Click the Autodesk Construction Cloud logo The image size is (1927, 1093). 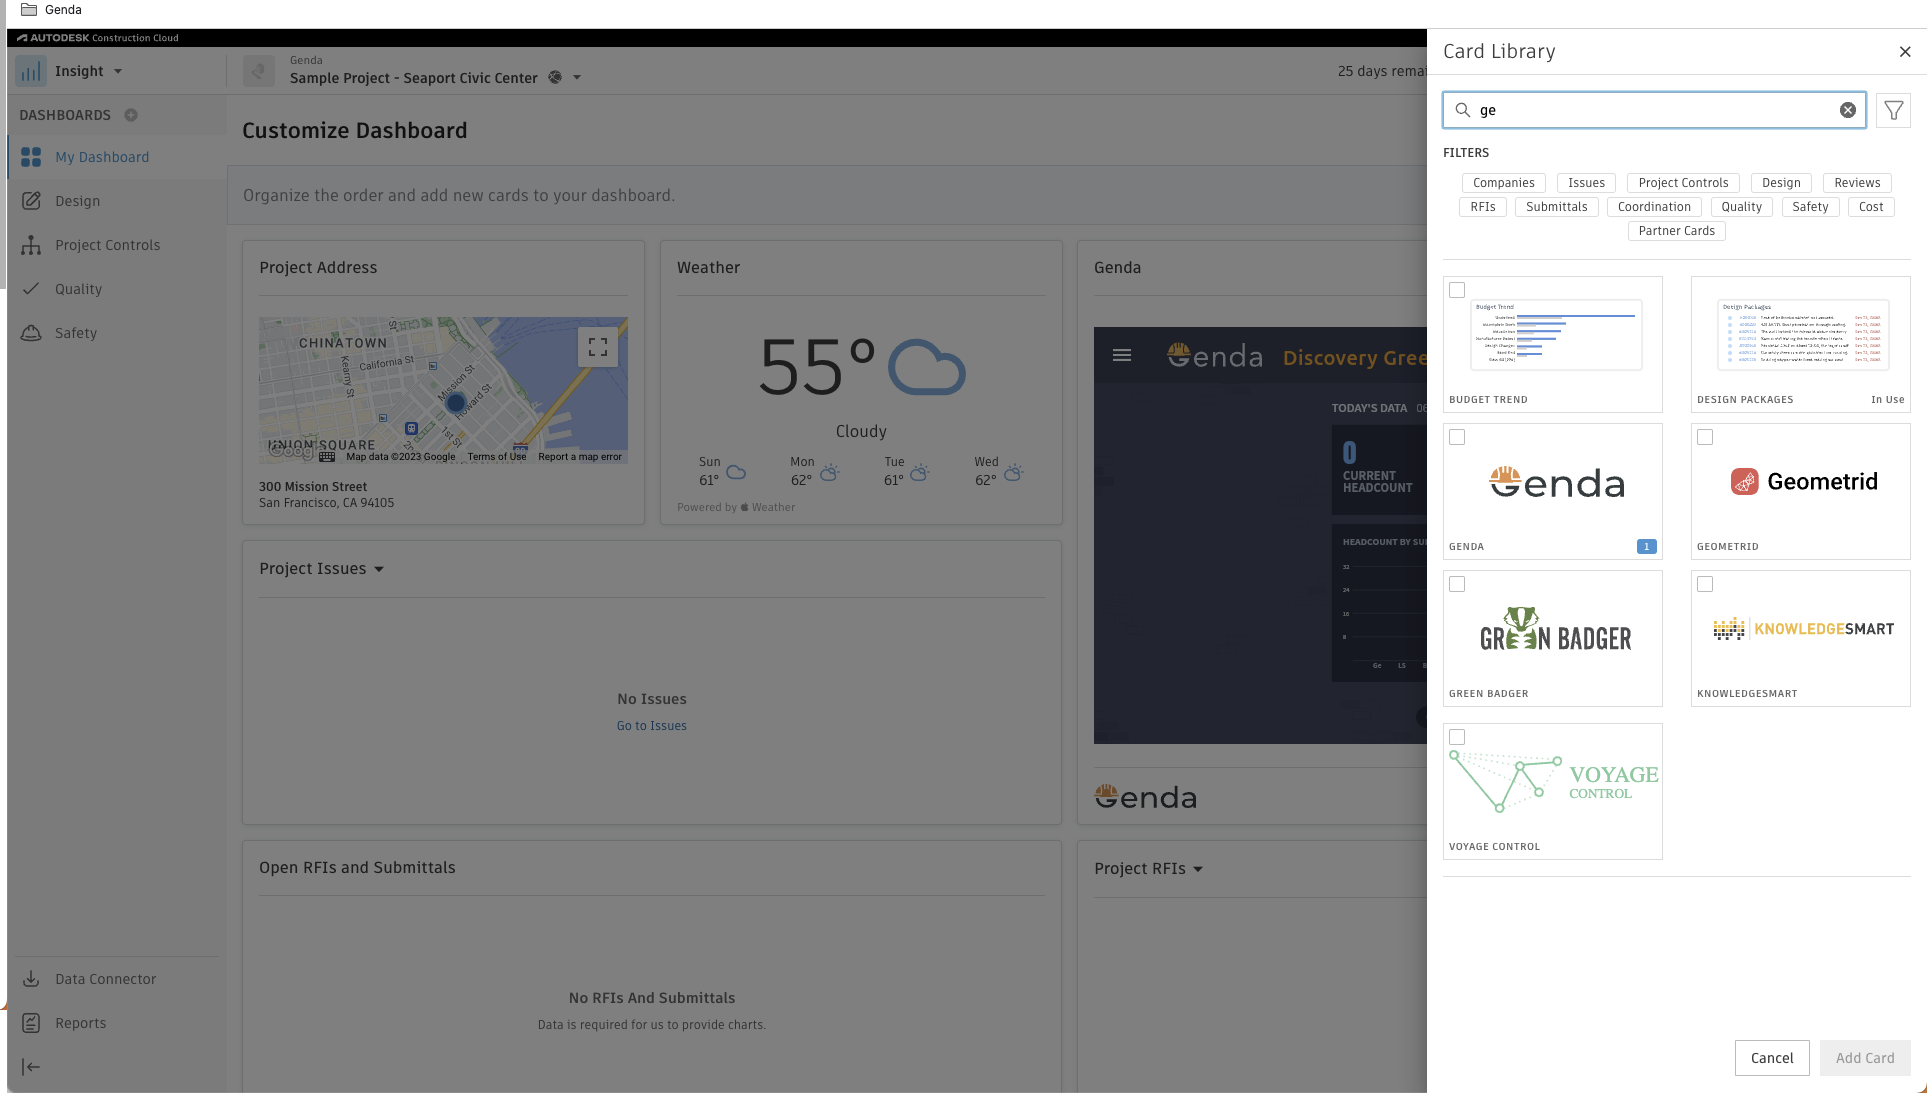coord(98,38)
